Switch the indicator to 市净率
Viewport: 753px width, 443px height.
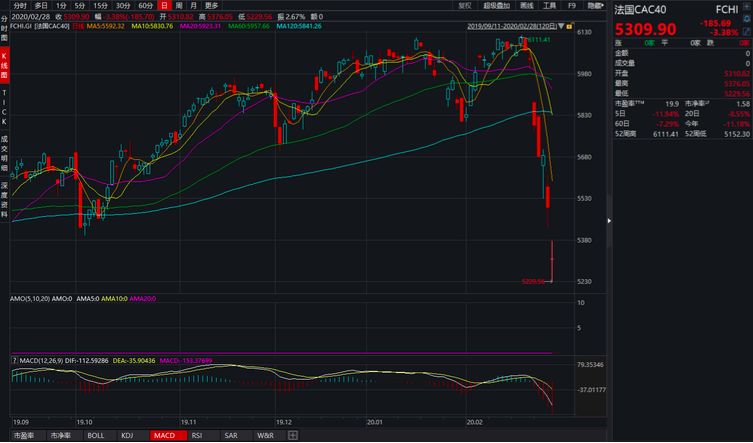point(61,435)
